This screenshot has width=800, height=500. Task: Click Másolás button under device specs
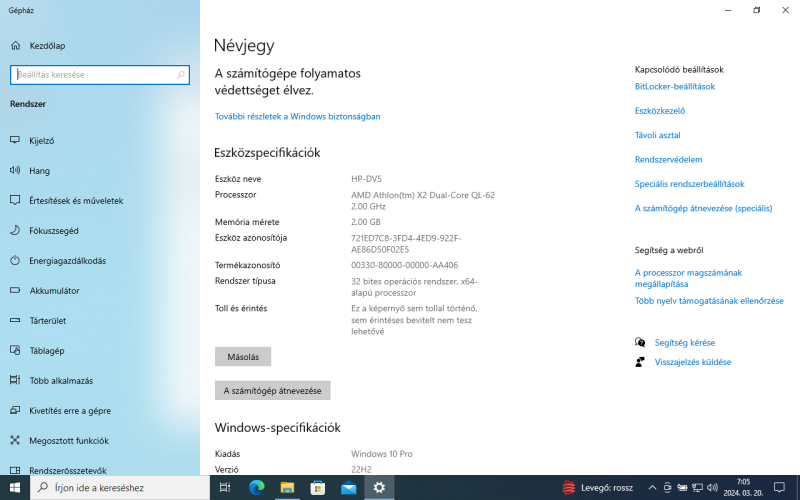point(243,357)
